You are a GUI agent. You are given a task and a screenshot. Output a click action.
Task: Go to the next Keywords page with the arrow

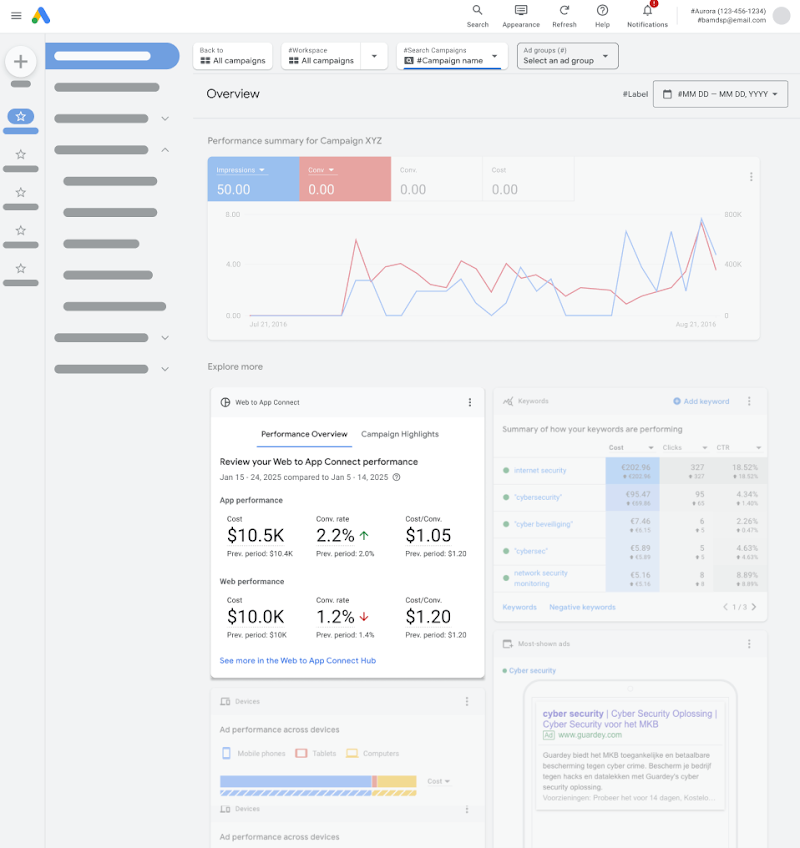point(753,606)
